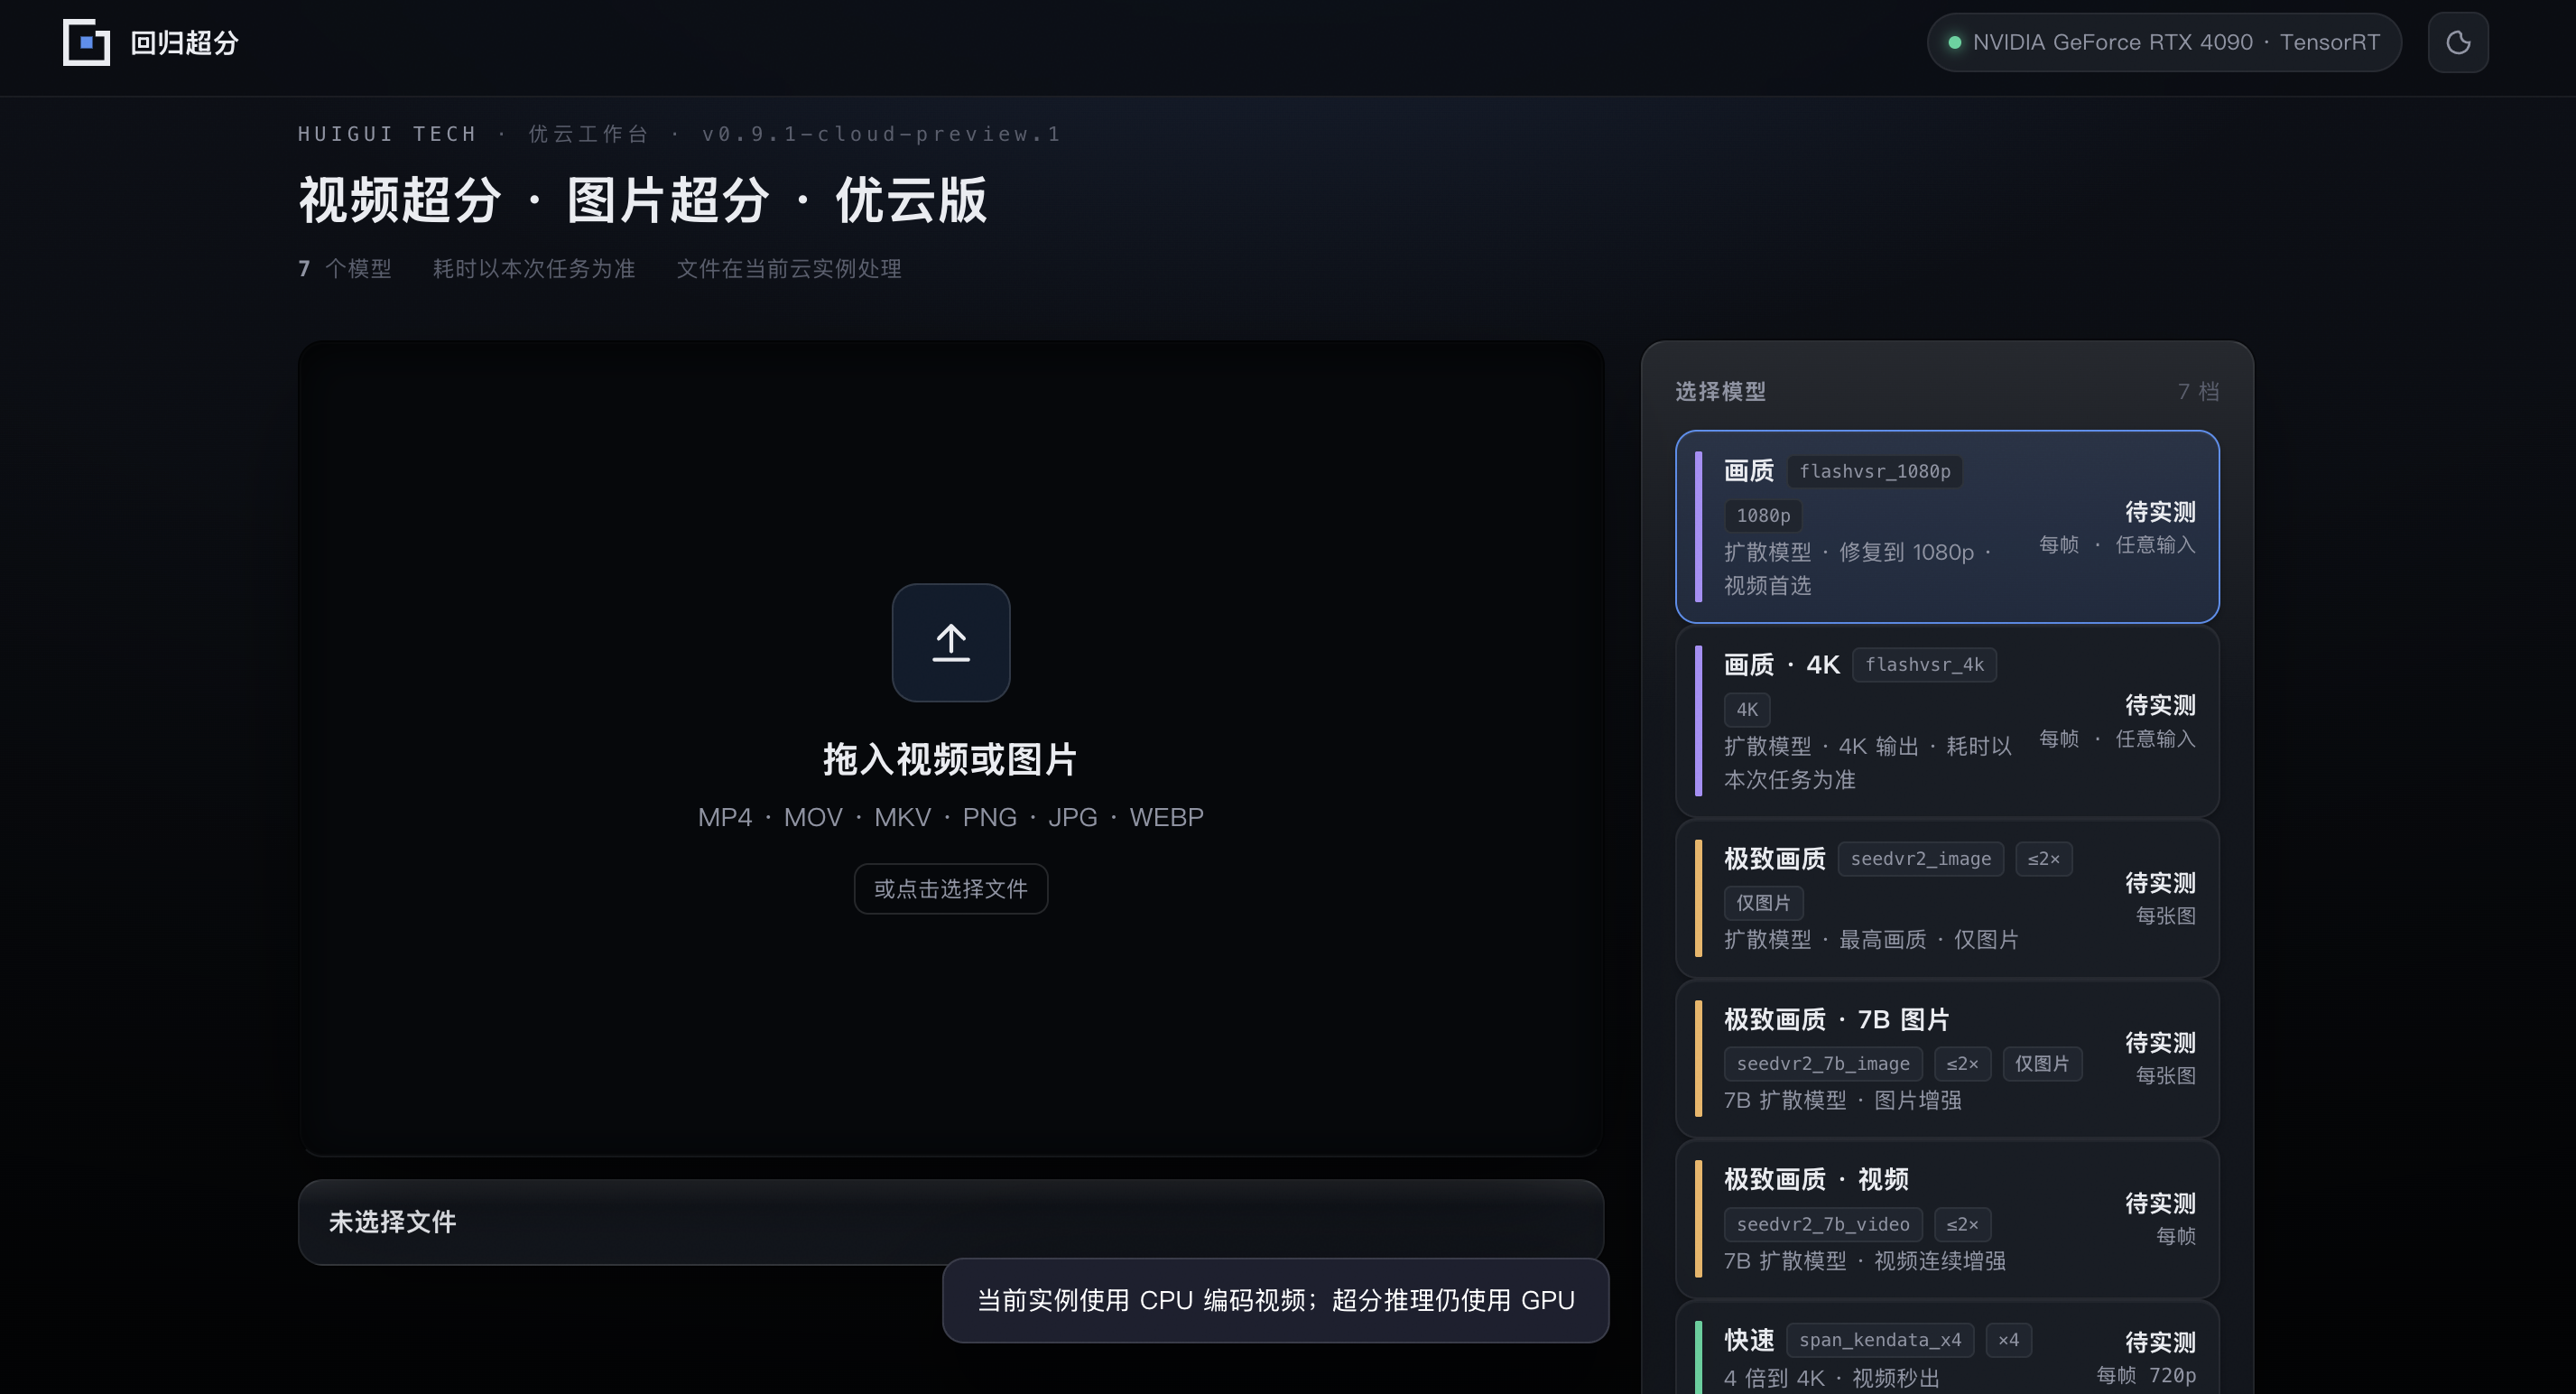Click the 未选择文件 file status bar

click(950, 1222)
